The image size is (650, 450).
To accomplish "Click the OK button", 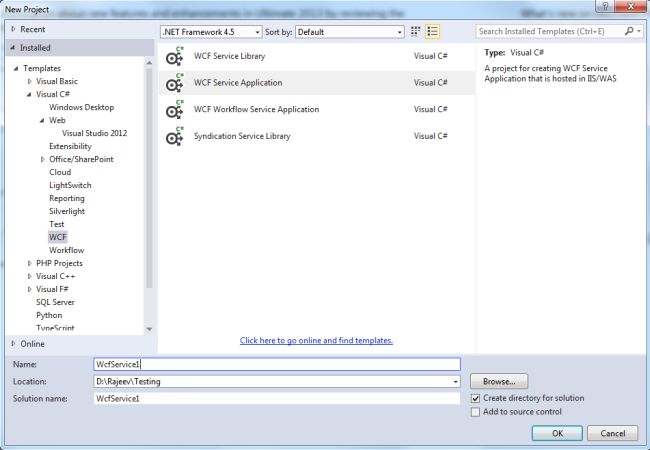I will click(557, 433).
